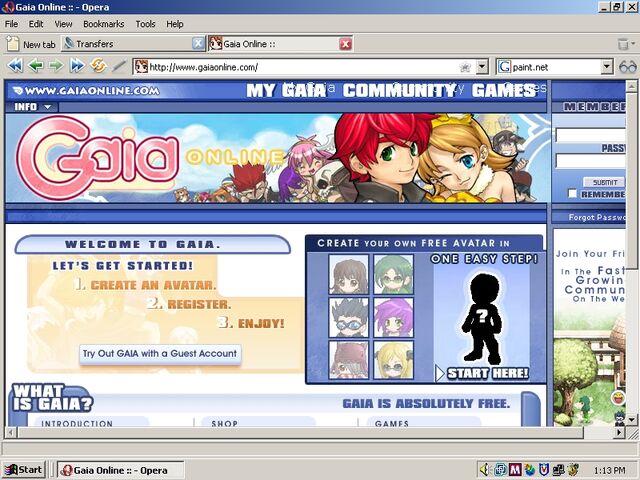Open MY GAIA navigation link

coord(286,91)
